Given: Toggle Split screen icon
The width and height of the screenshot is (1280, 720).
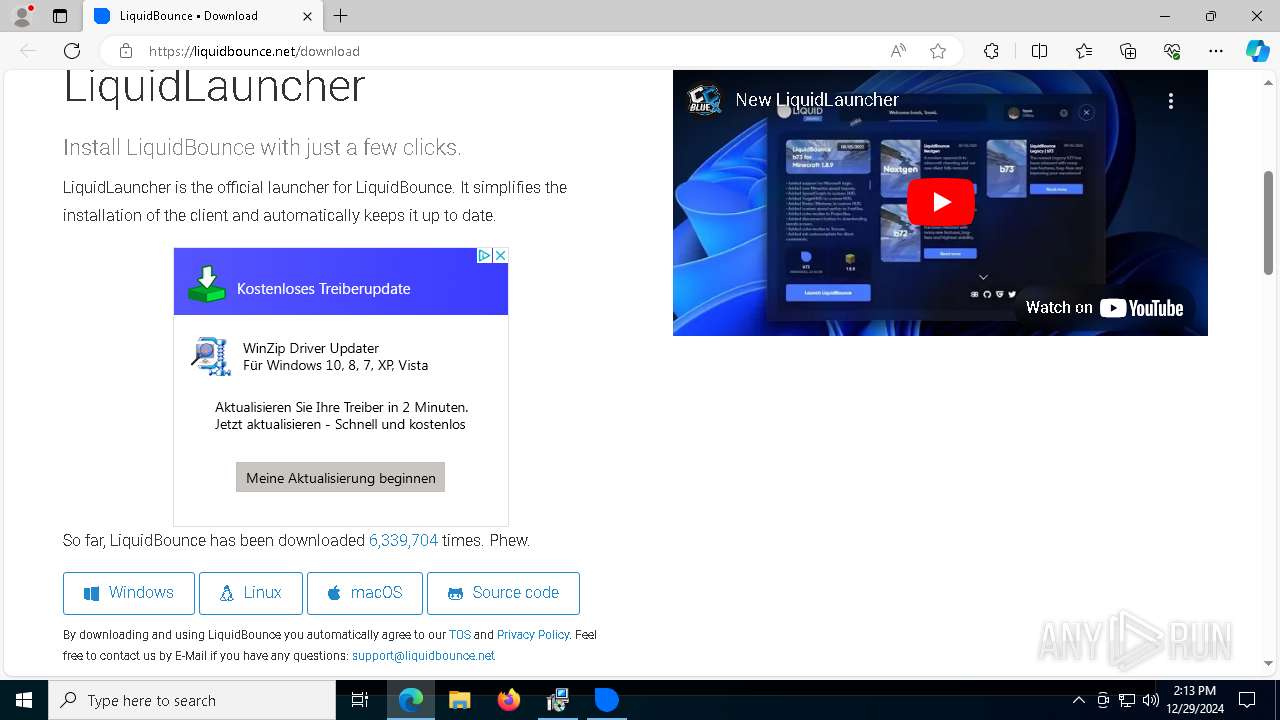Looking at the screenshot, I should click(1039, 51).
